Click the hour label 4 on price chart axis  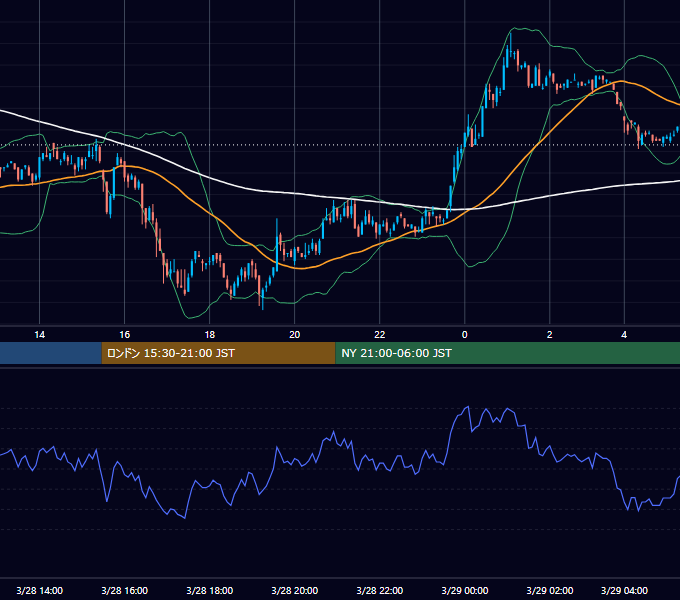tap(624, 335)
